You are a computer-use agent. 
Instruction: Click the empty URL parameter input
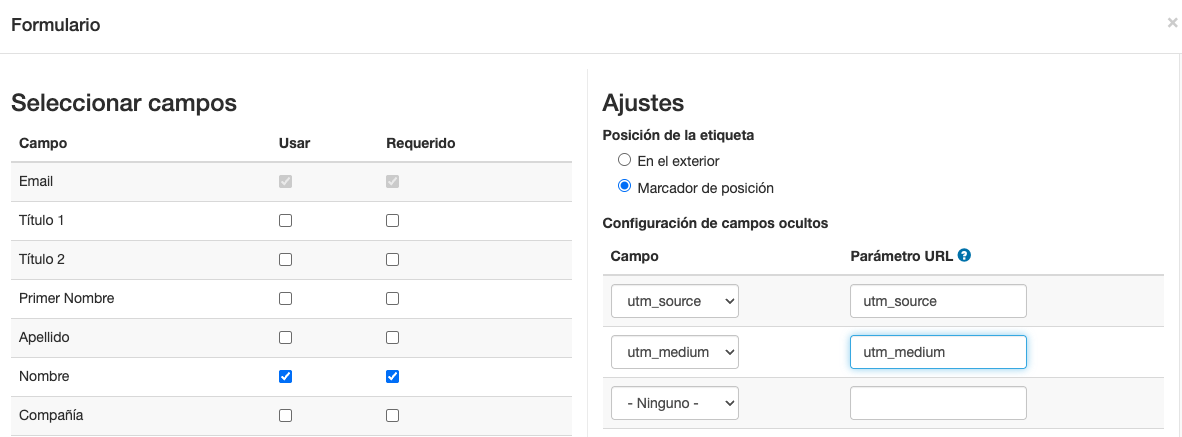point(938,403)
